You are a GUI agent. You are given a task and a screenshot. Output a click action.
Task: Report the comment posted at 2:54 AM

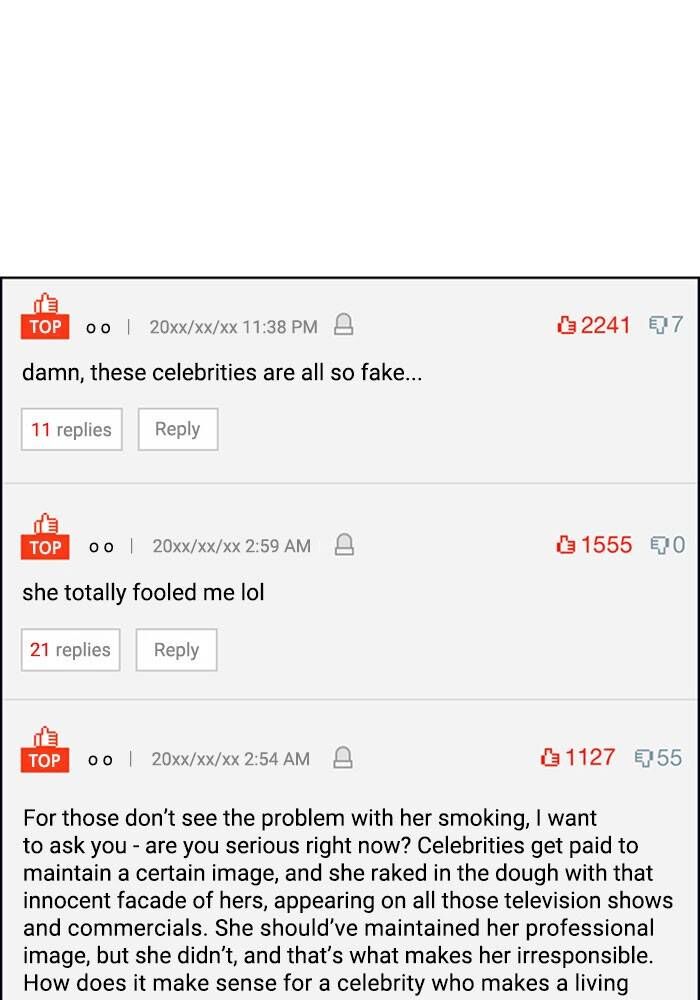pyautogui.click(x=343, y=758)
